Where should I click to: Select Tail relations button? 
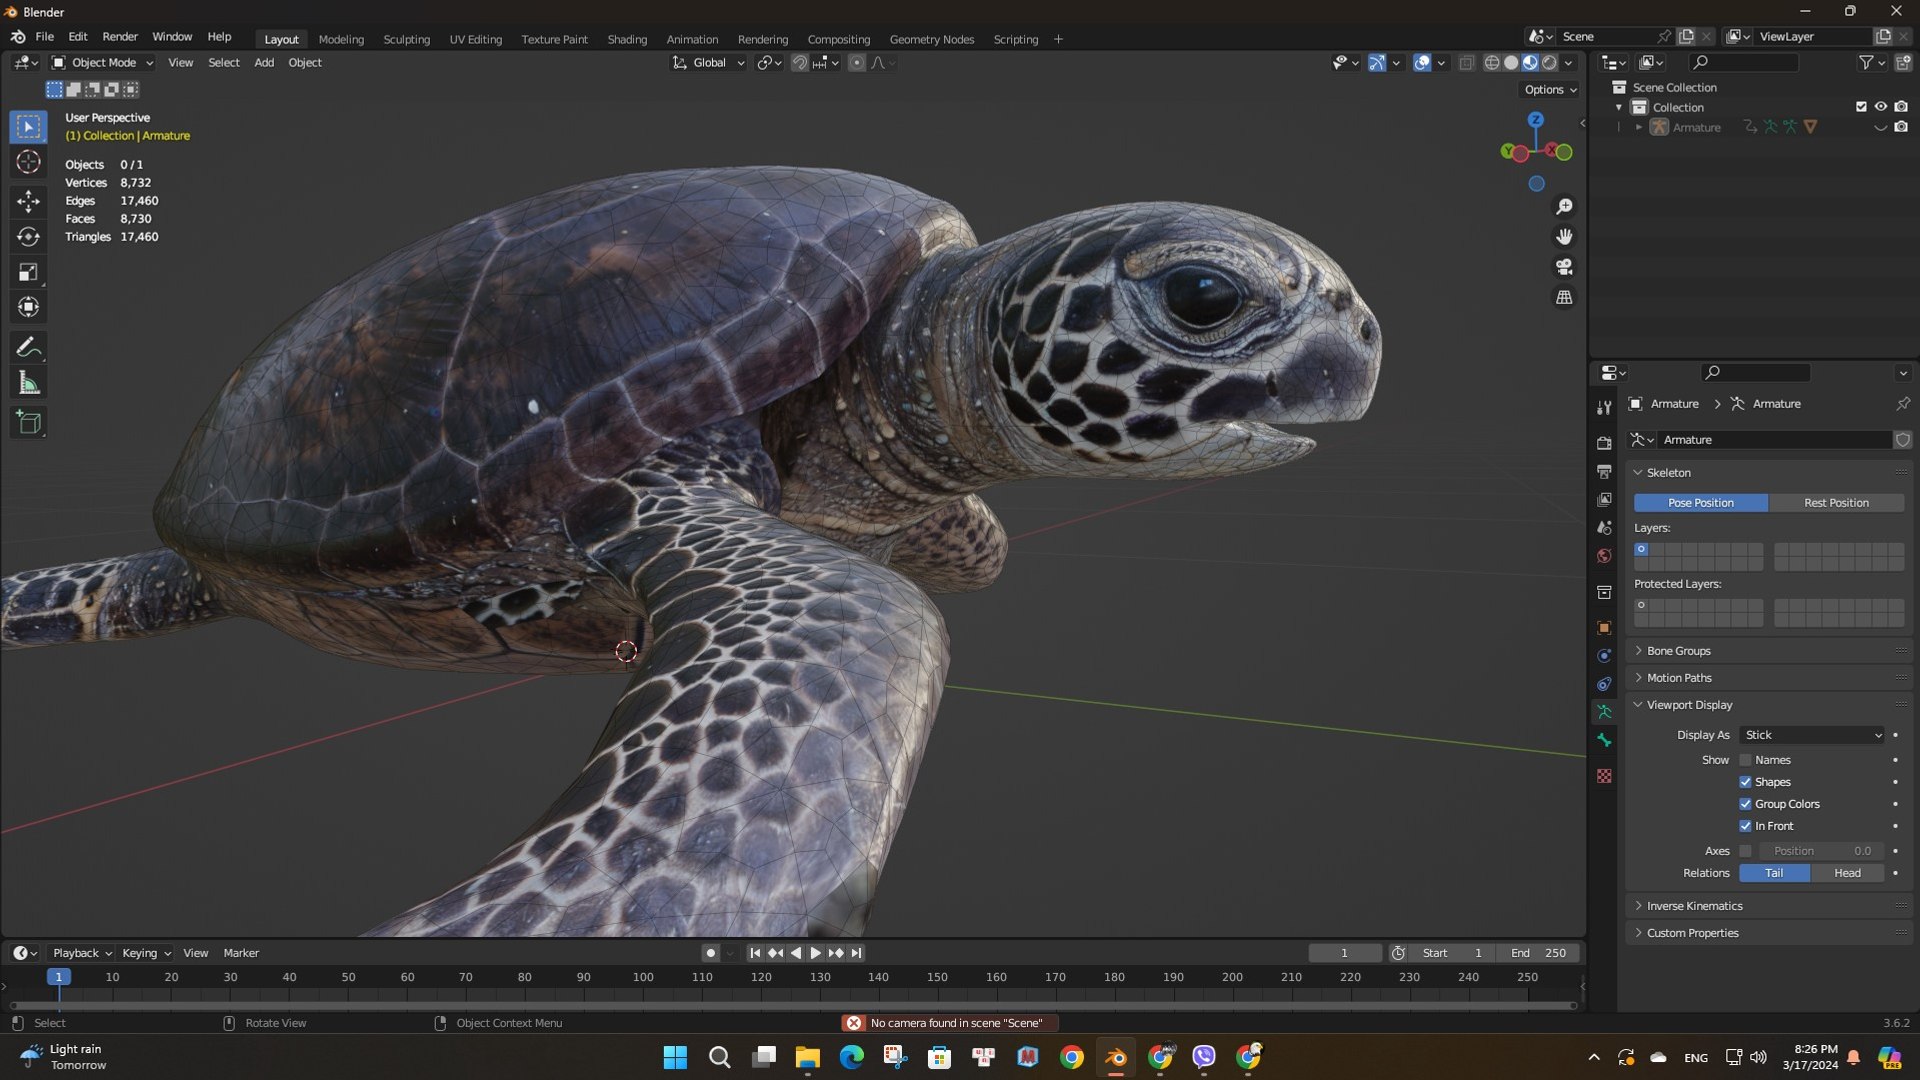point(1774,873)
